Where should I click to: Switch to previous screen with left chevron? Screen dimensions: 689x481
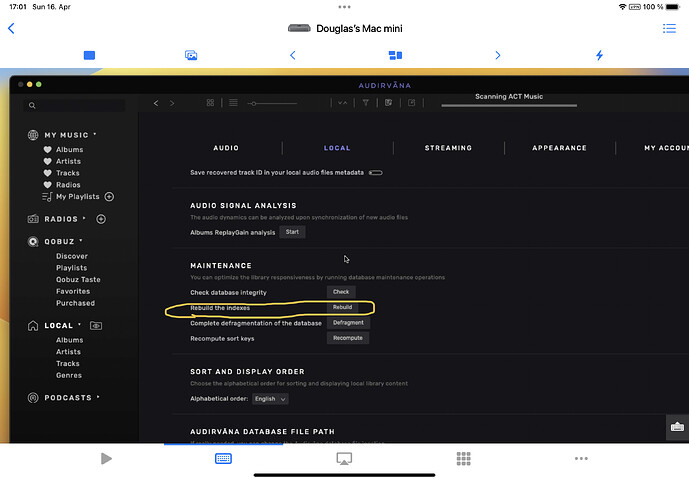[x=293, y=55]
